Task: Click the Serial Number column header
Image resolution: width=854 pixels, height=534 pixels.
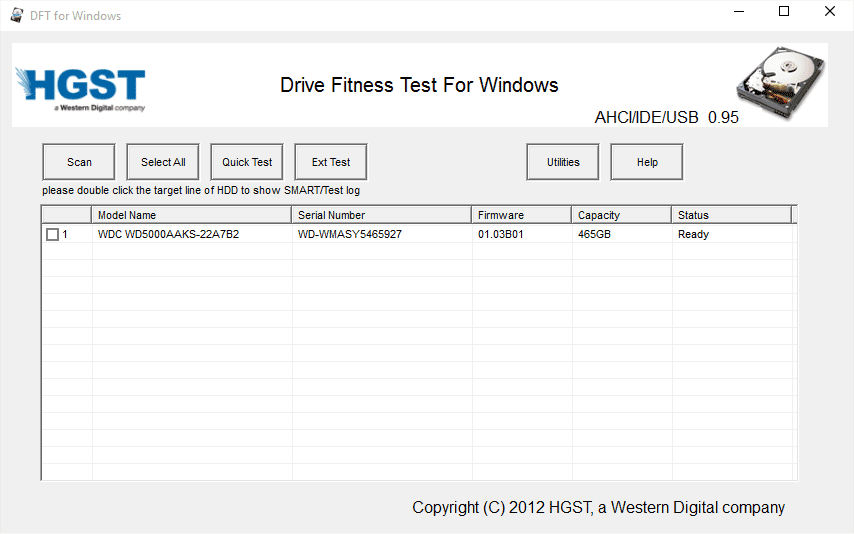Action: point(381,215)
